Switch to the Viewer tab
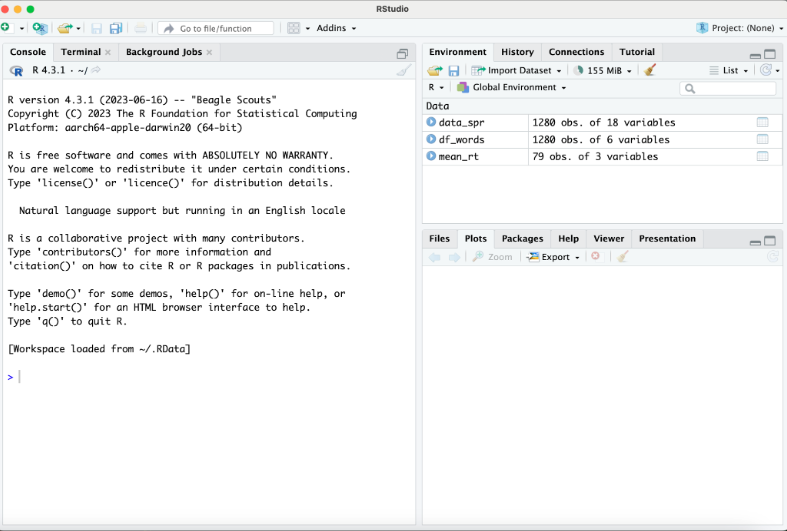Image resolution: width=787 pixels, height=531 pixels. pos(608,238)
